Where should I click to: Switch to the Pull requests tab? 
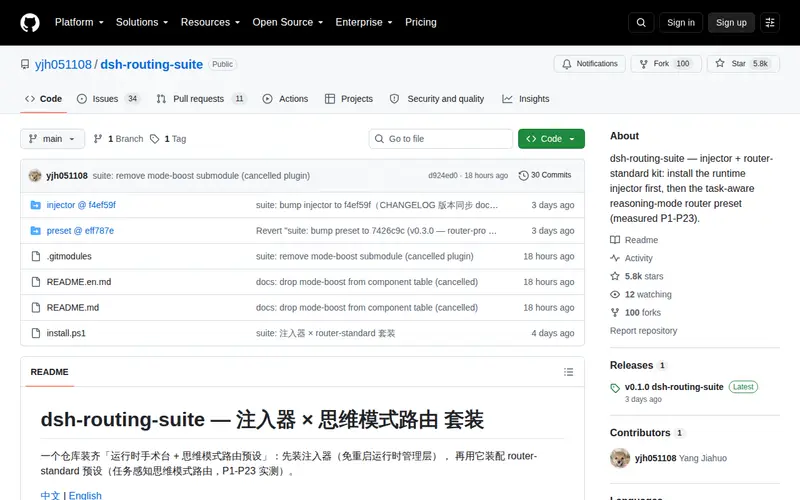(x=201, y=99)
